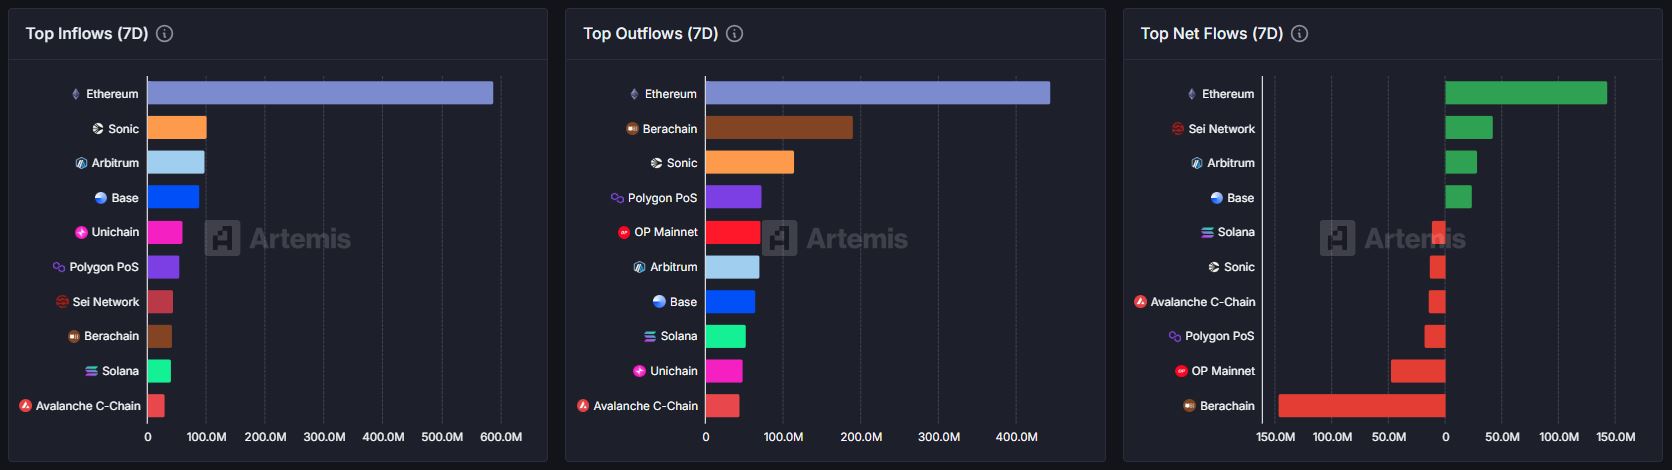Click the Polygon PoS logo in Top Outflows
This screenshot has width=1672, height=470.
617,198
